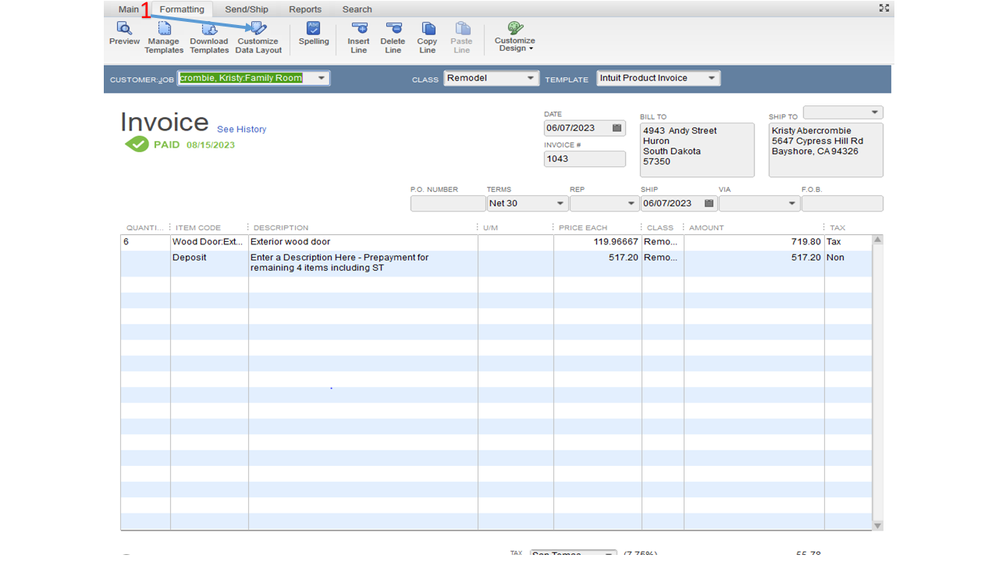
Task: Expand the Customer:Job dropdown
Action: 321,78
